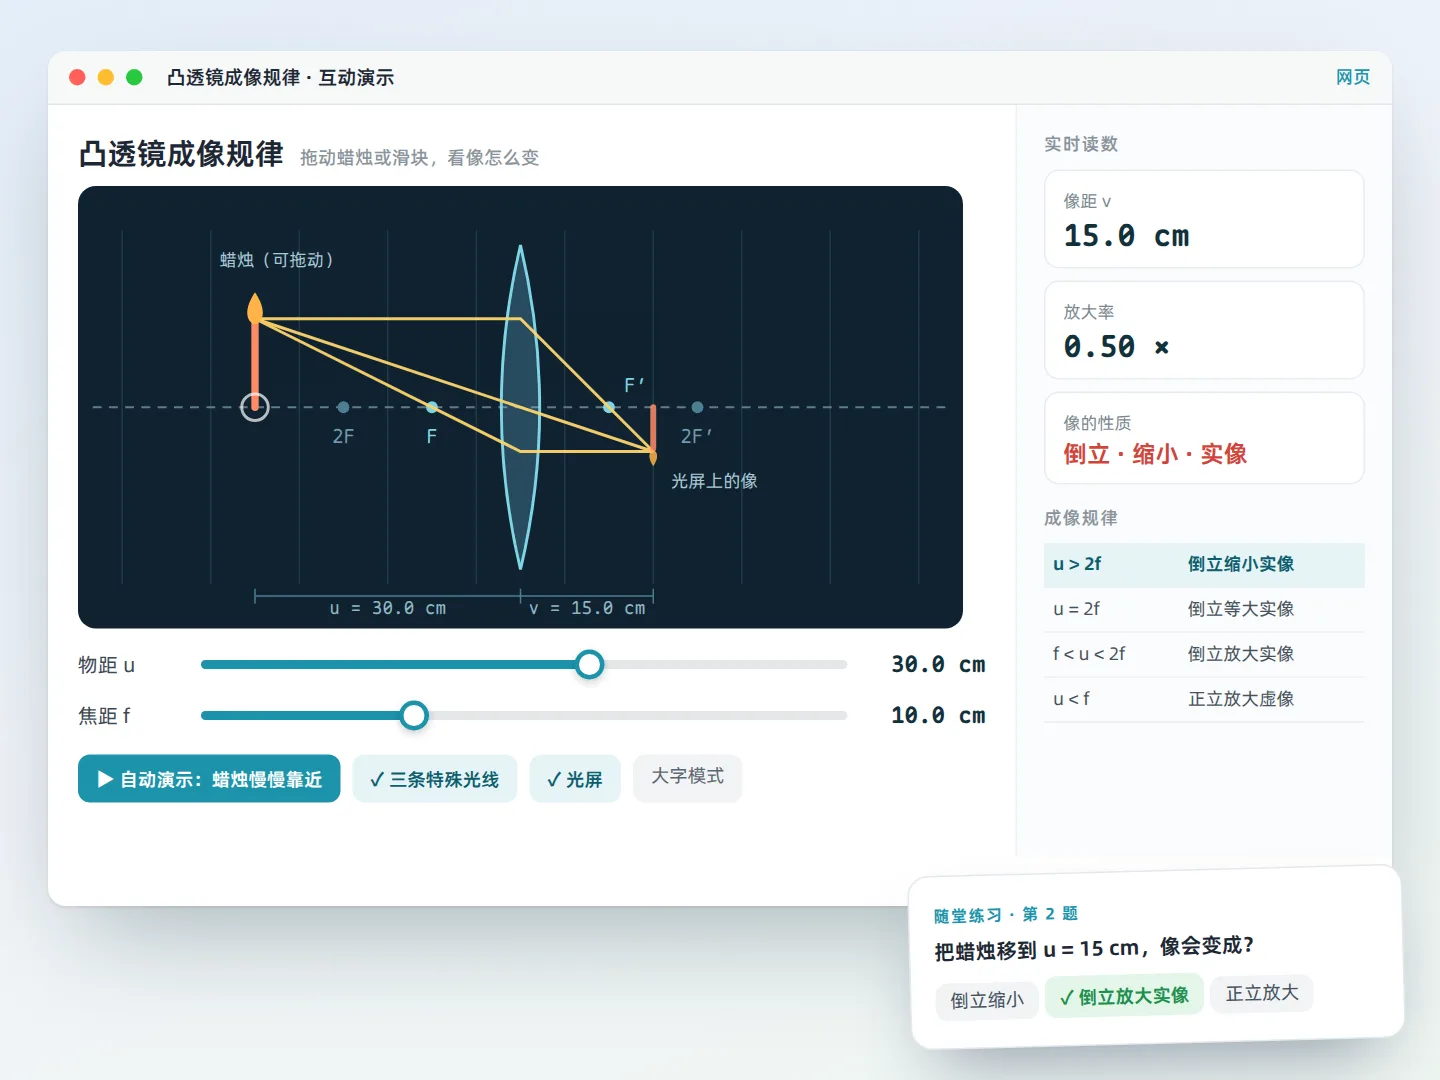Toggle 三条特殊光线 option off
The height and width of the screenshot is (1080, 1440).
click(434, 779)
